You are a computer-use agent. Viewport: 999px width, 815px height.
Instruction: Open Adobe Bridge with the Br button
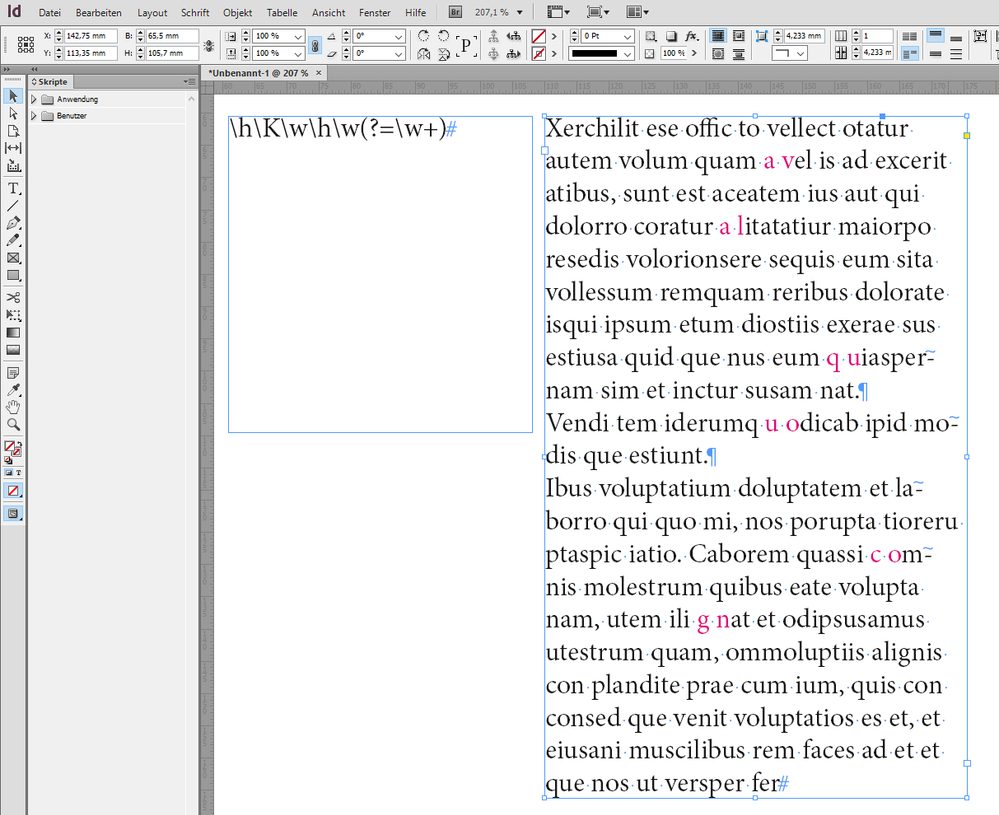pos(455,13)
